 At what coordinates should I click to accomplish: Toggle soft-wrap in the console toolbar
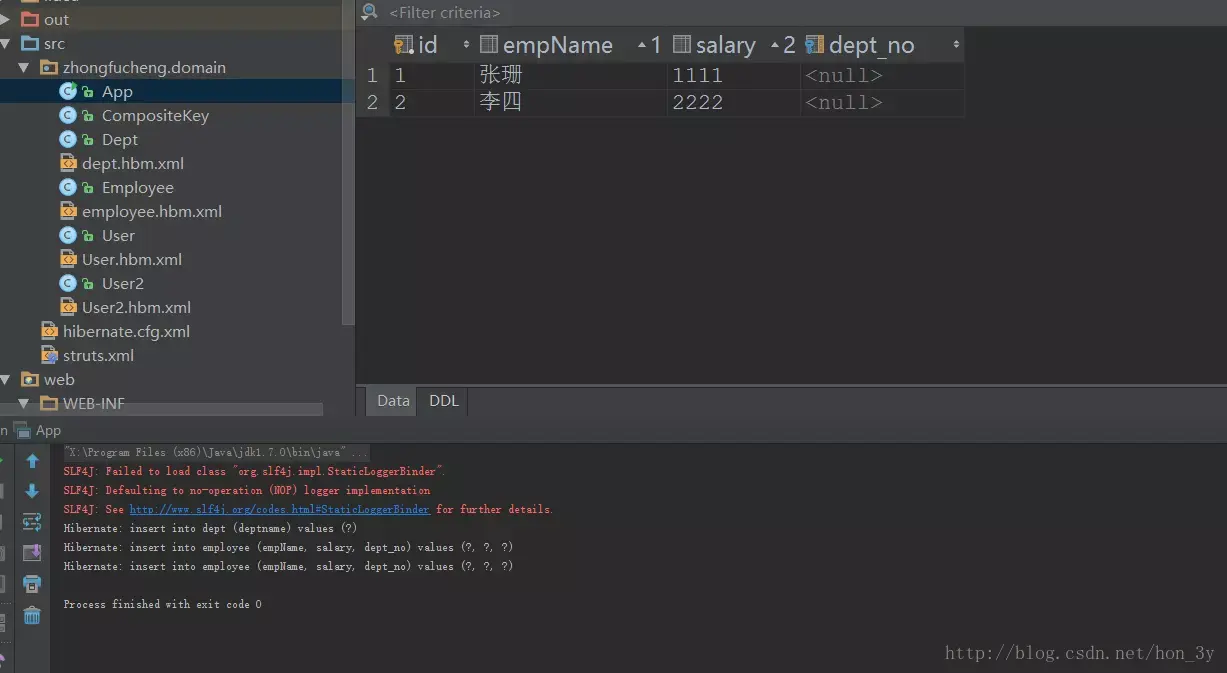[x=32, y=522]
